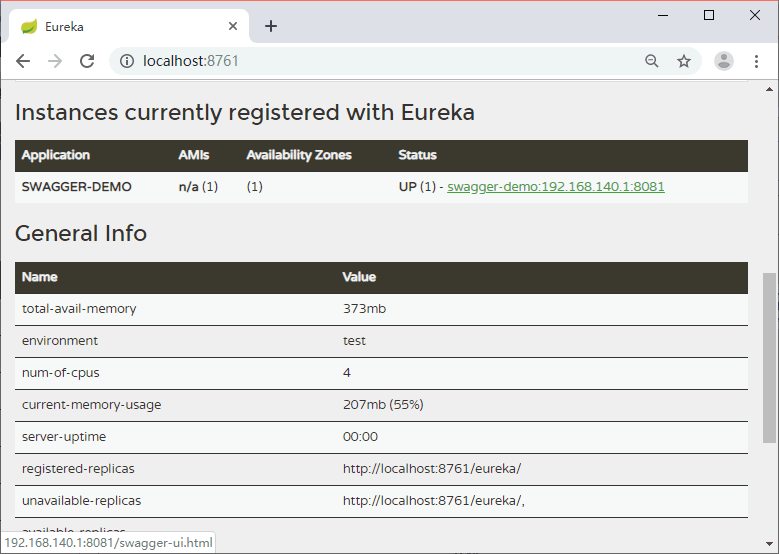Click the AMIs column header
This screenshot has width=779, height=554.
coord(194,155)
